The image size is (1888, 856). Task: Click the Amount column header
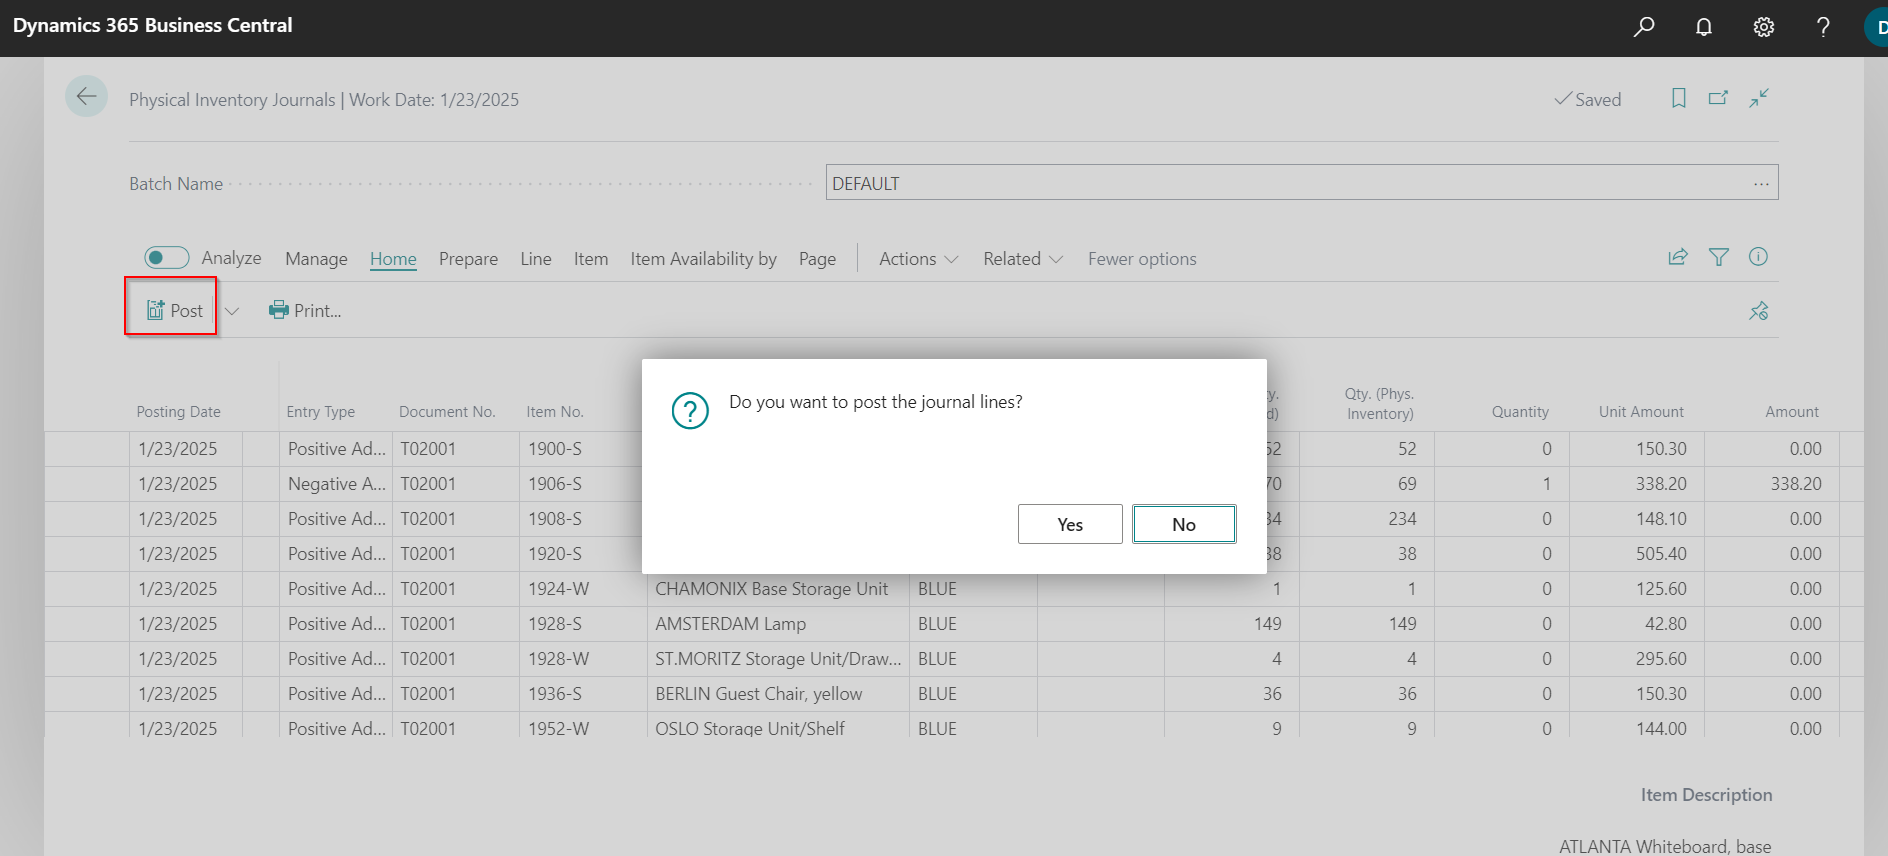pyautogui.click(x=1792, y=412)
